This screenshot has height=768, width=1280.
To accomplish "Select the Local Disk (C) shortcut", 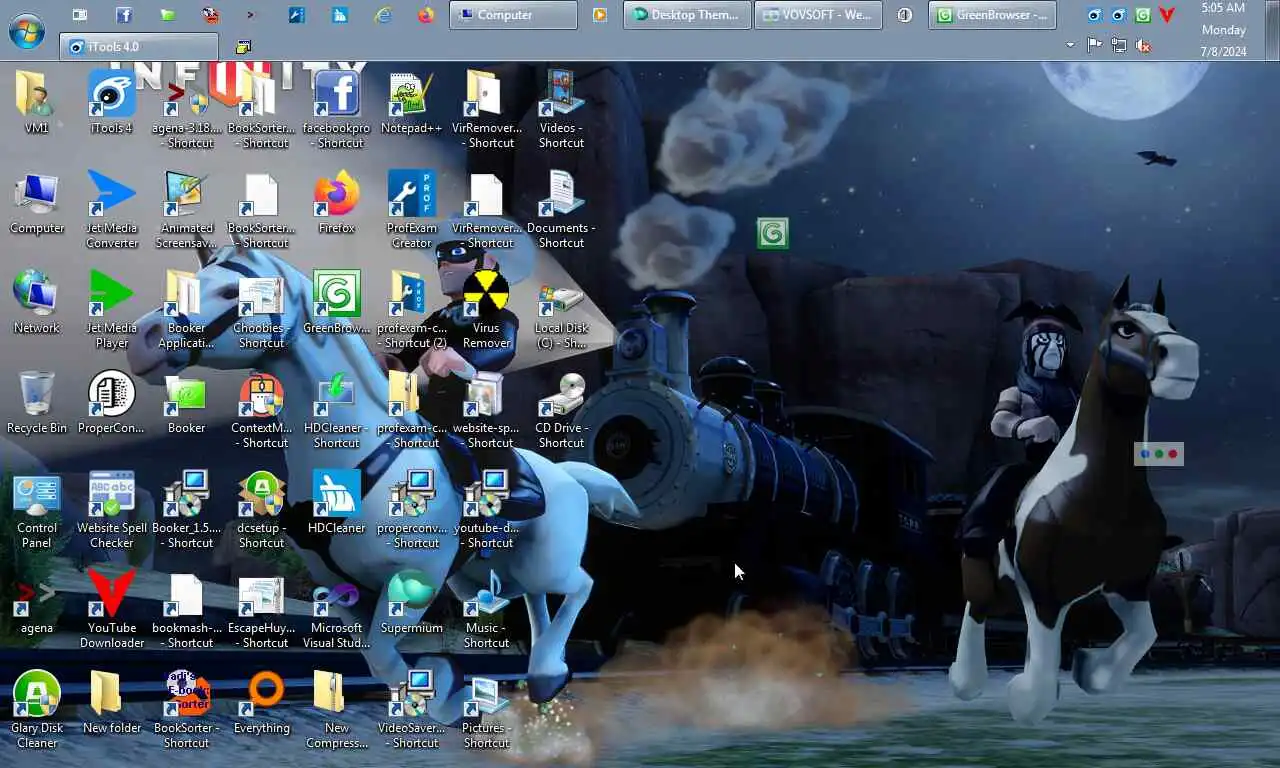I will [561, 309].
